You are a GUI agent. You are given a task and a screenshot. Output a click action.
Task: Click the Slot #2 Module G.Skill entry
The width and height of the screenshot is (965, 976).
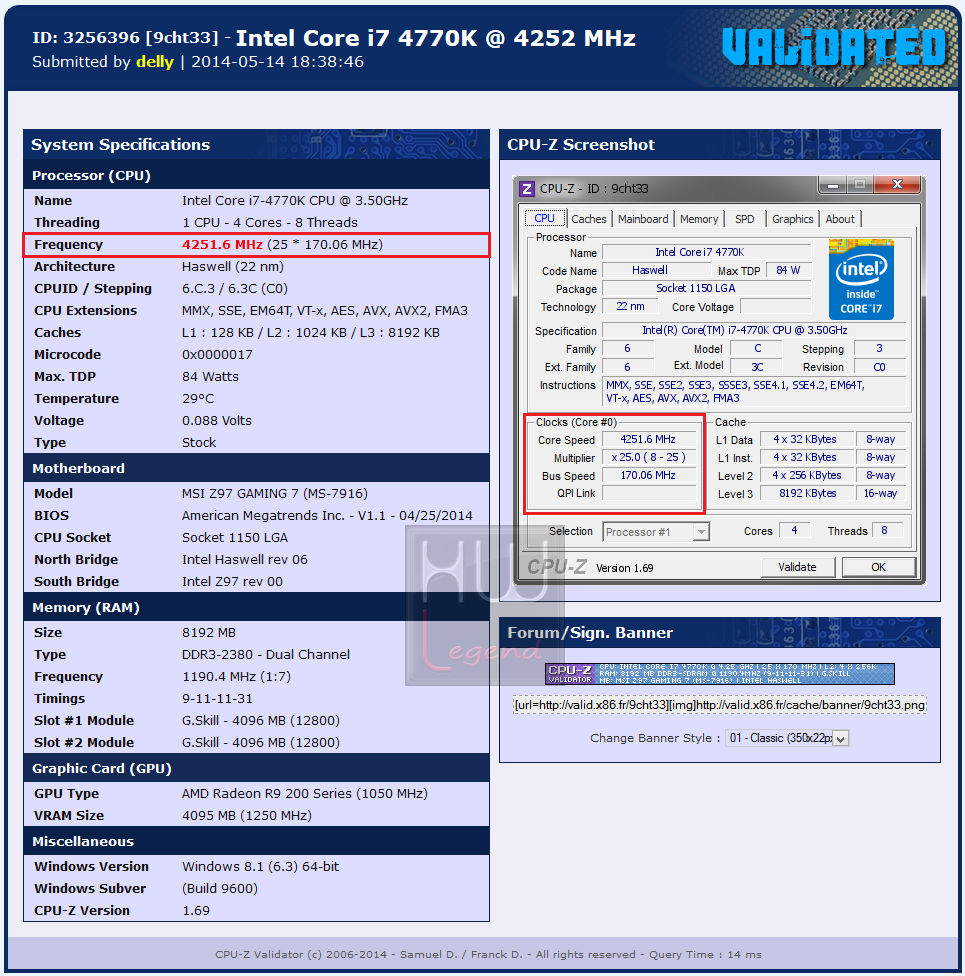[x=261, y=743]
